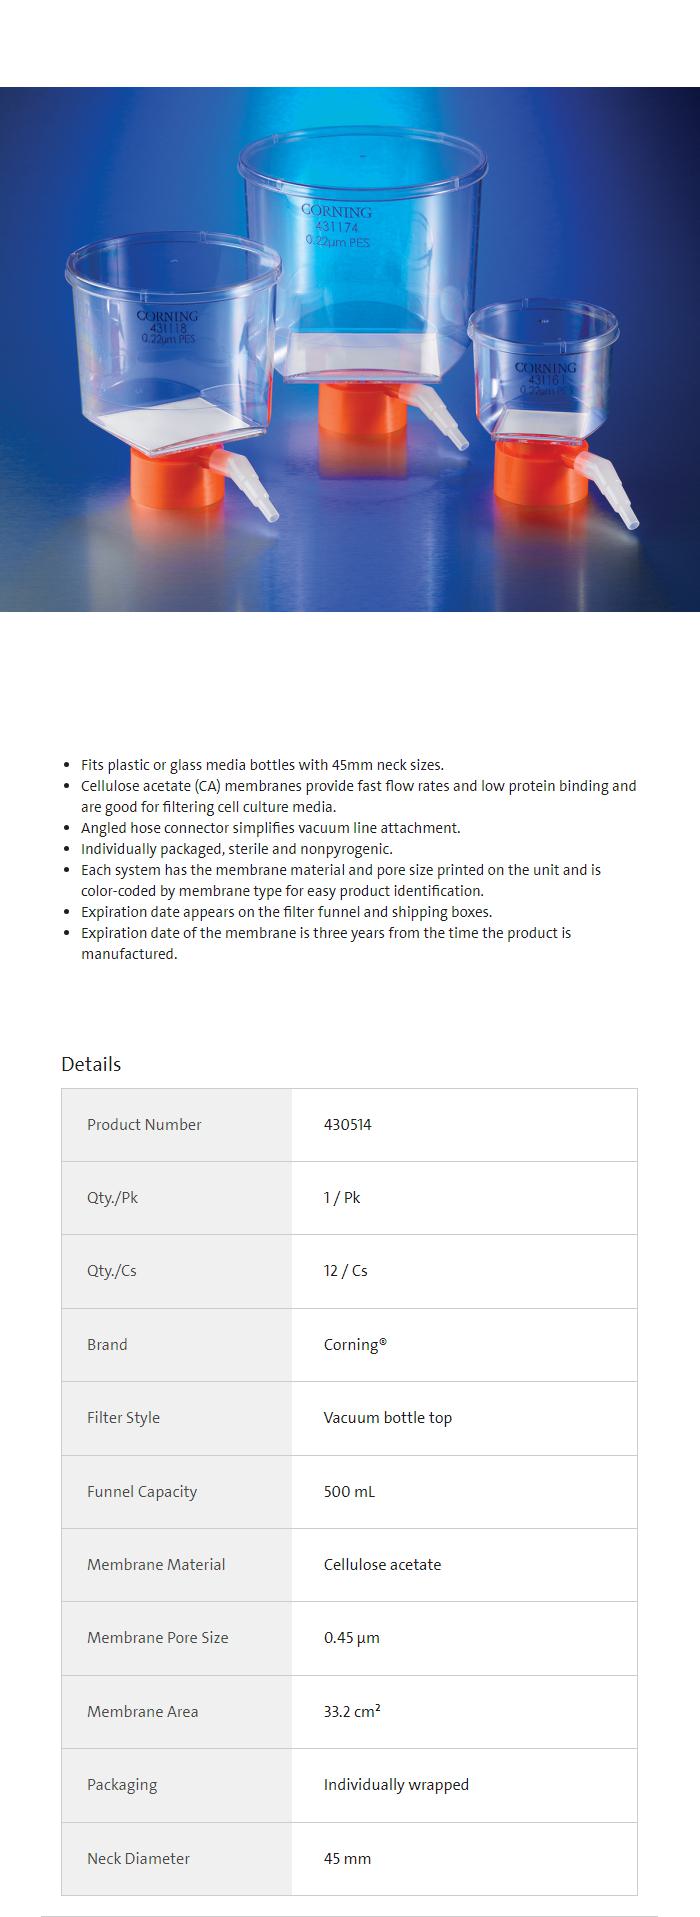700x1917 pixels.
Task: Click the Corning filter product photo
Action: click(350, 349)
